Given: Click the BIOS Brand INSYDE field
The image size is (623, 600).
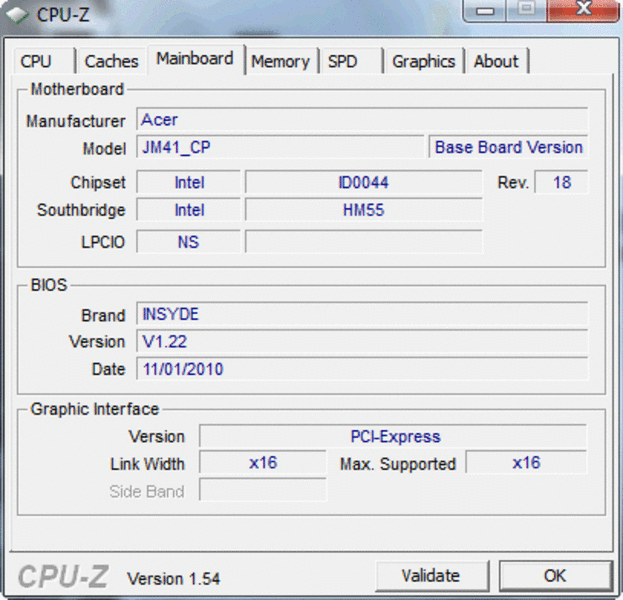Looking at the screenshot, I should (362, 314).
